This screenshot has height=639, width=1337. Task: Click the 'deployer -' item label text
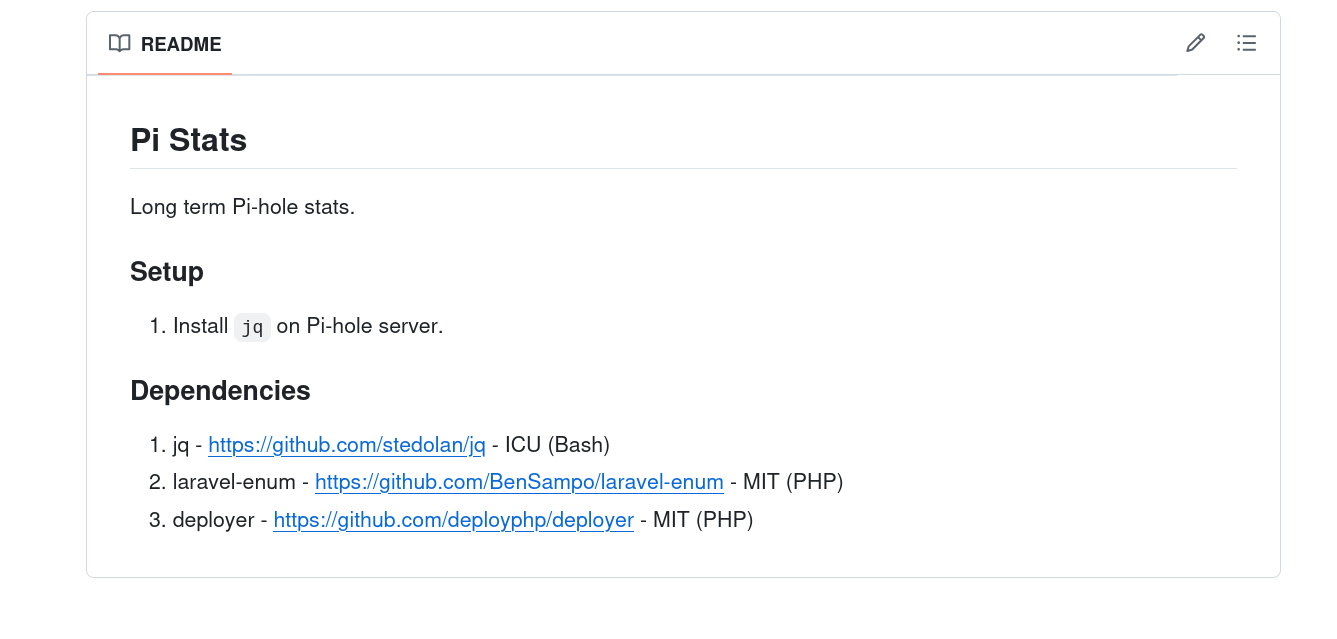click(220, 520)
